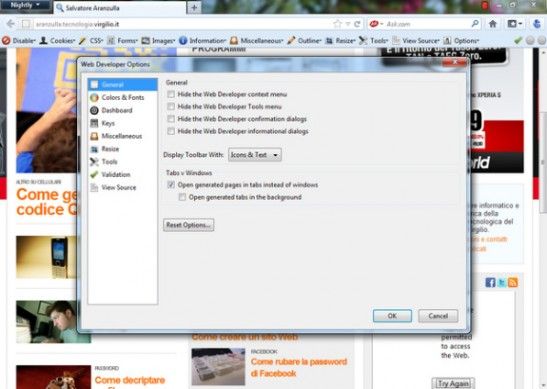Click the address bar URL field
The height and width of the screenshot is (389, 547).
181,24
